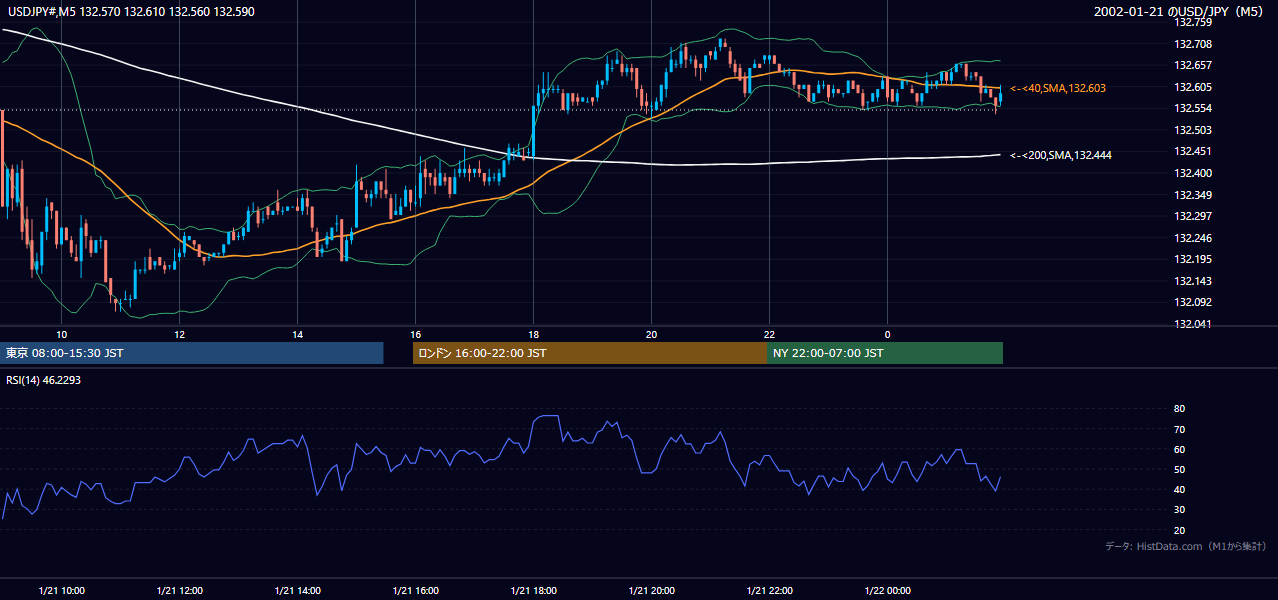The height and width of the screenshot is (600, 1278).
Task: Click hour label 22 under price chart
Action: click(770, 334)
